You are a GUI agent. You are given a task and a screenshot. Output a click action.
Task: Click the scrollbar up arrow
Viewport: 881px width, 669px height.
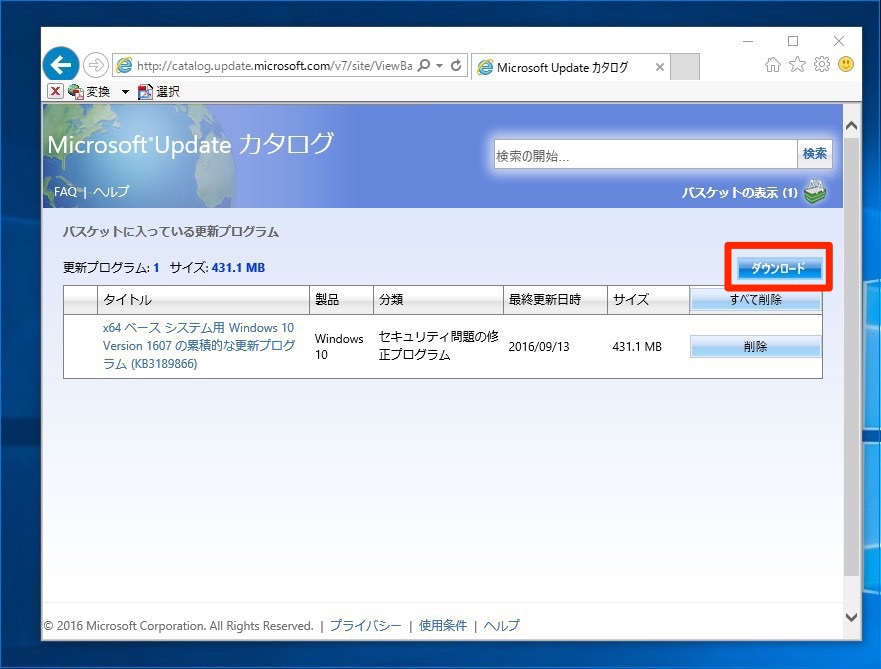point(851,126)
